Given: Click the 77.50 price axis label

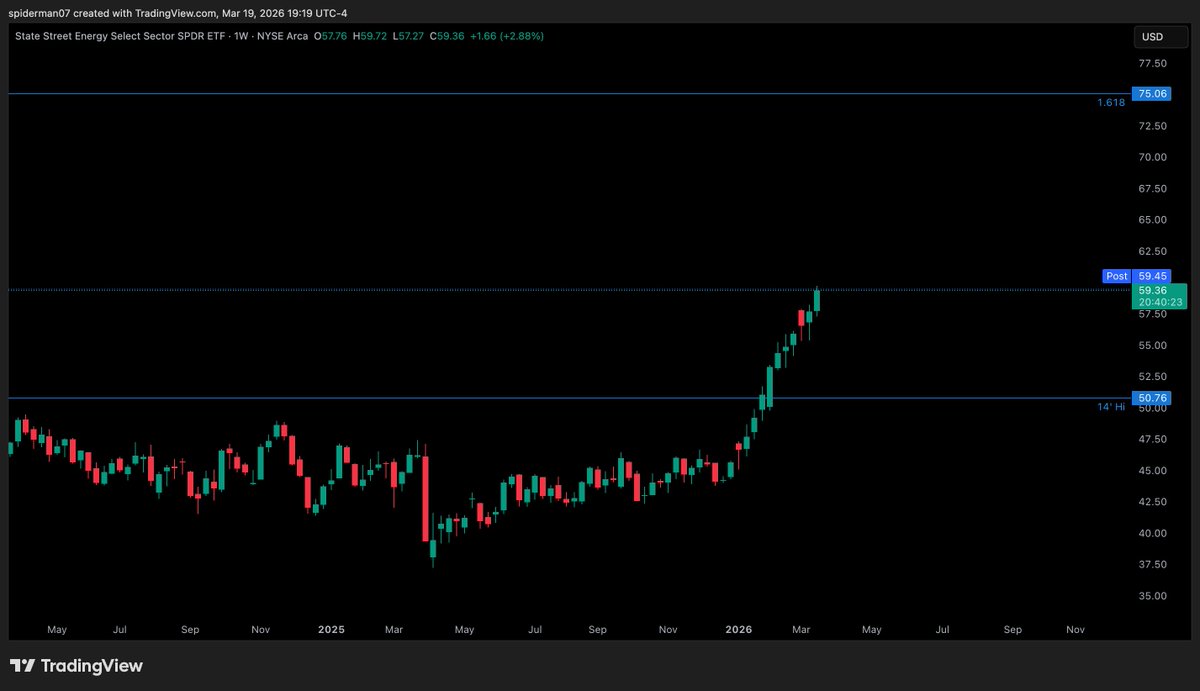Looking at the screenshot, I should coord(1153,63).
